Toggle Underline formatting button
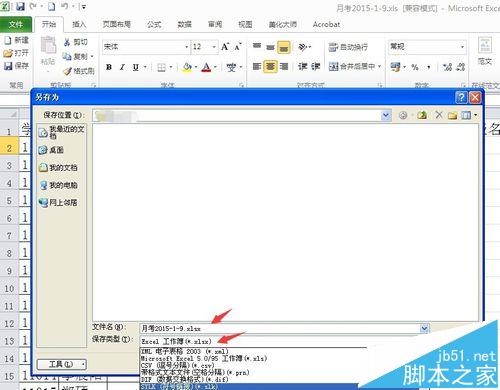Image resolution: width=500 pixels, height=390 pixels. [x=135, y=67]
